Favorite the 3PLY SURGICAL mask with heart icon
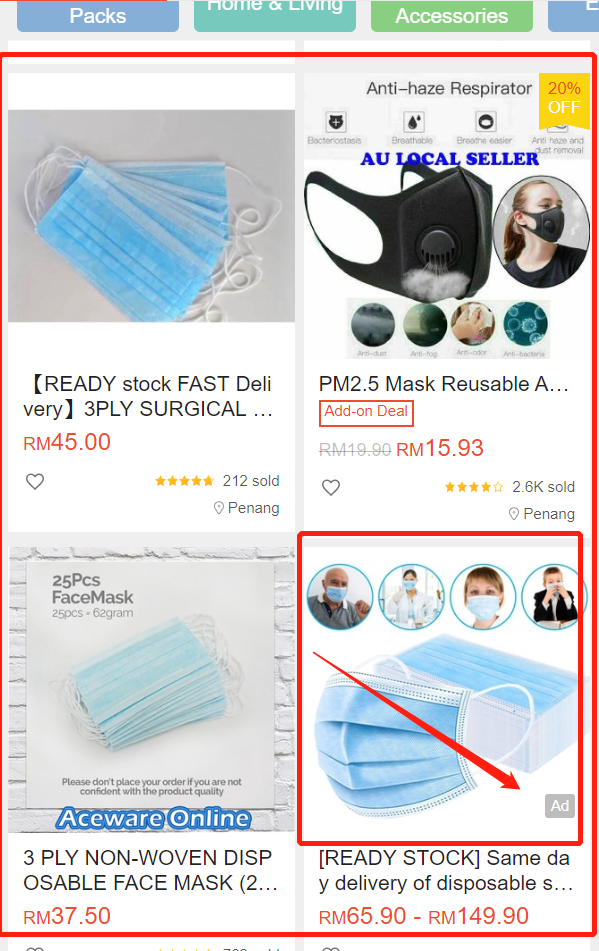The height and width of the screenshot is (951, 599). [35, 482]
